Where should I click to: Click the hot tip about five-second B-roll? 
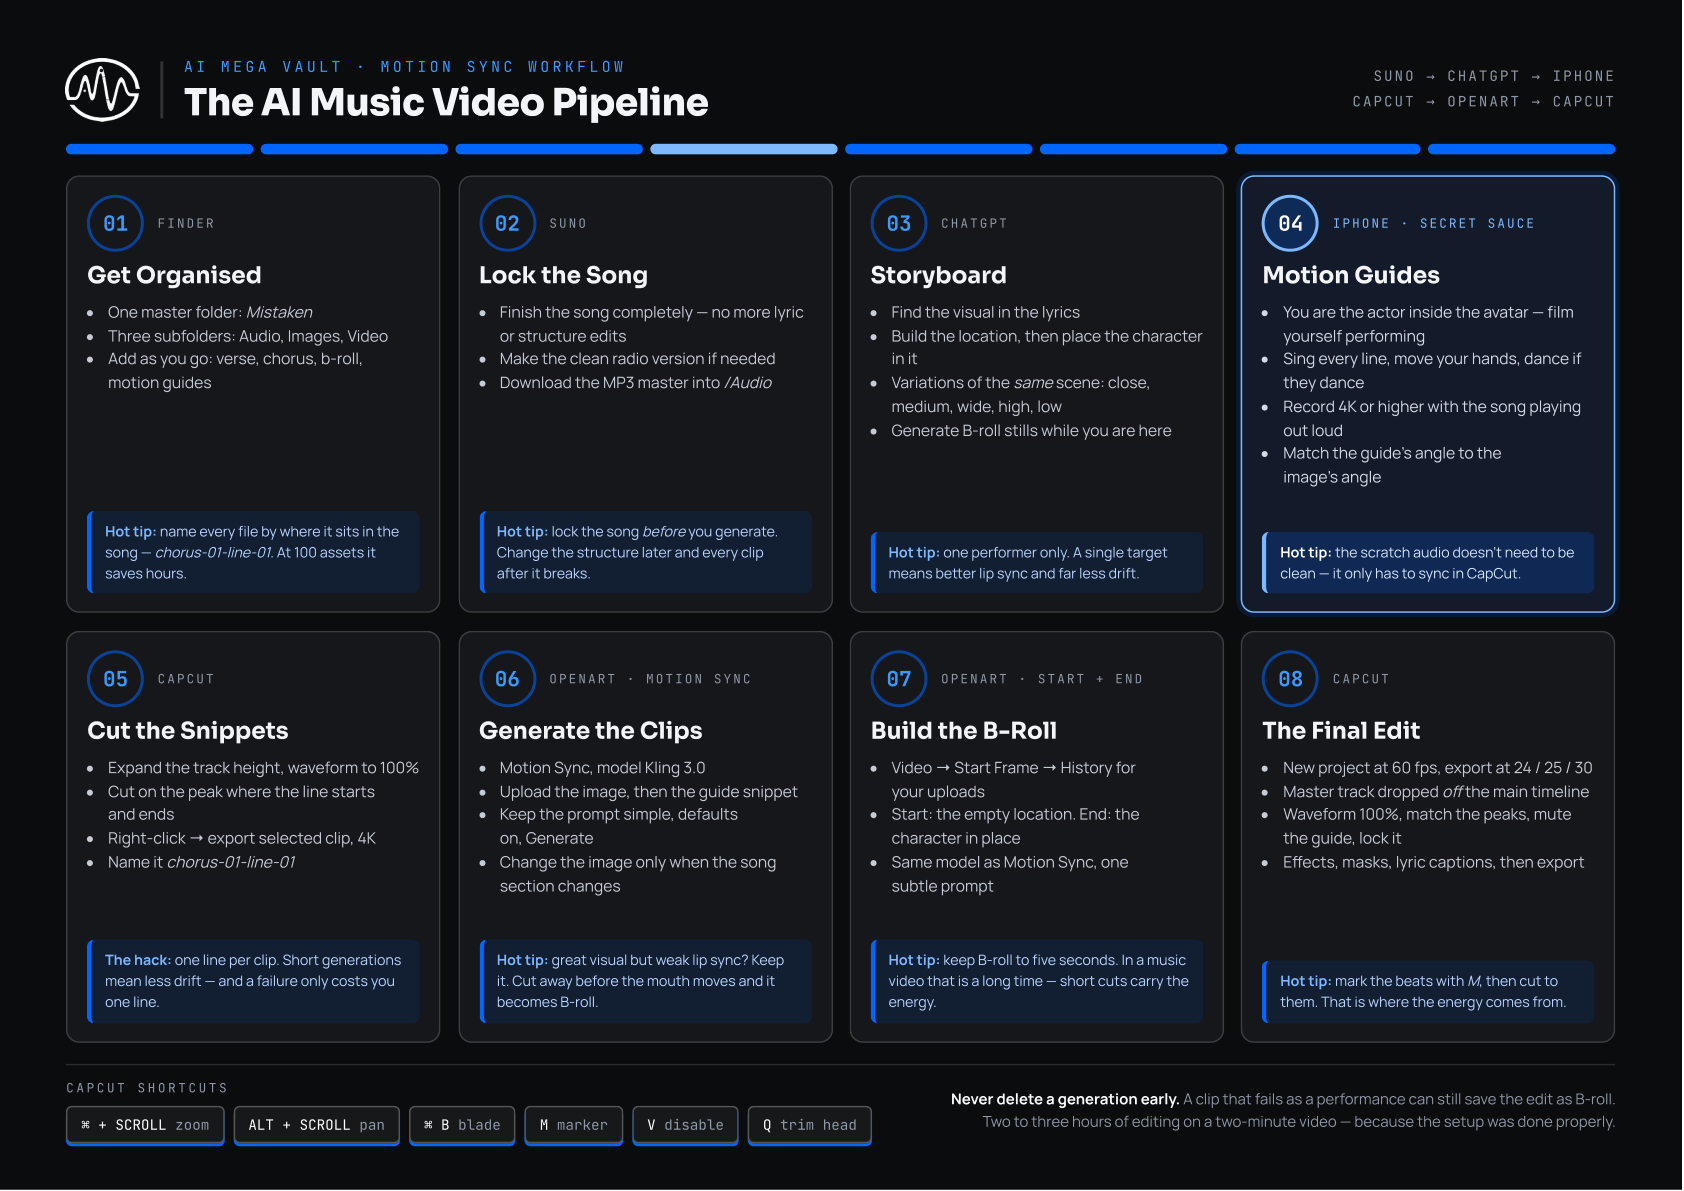pos(1037,981)
